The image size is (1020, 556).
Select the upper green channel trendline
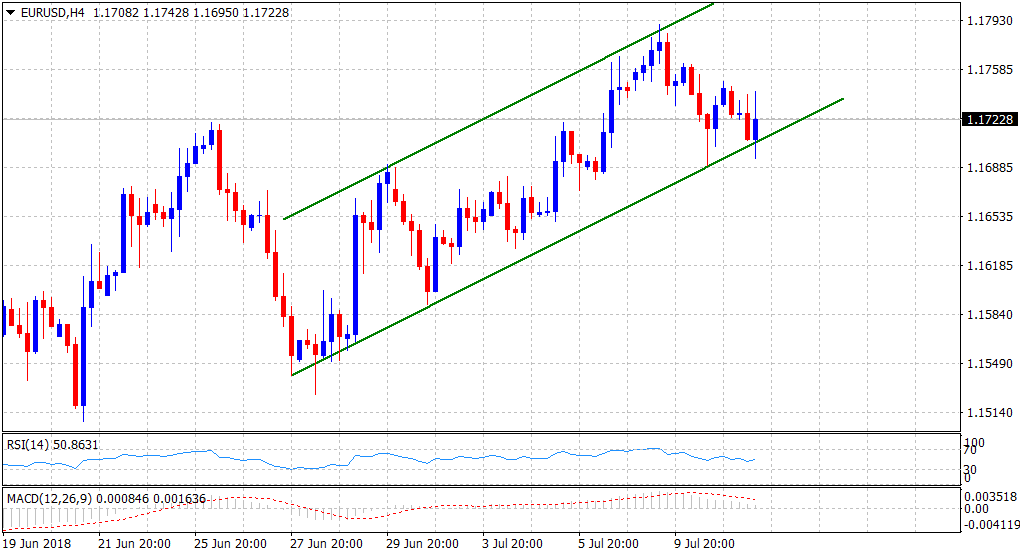pyautogui.click(x=500, y=112)
